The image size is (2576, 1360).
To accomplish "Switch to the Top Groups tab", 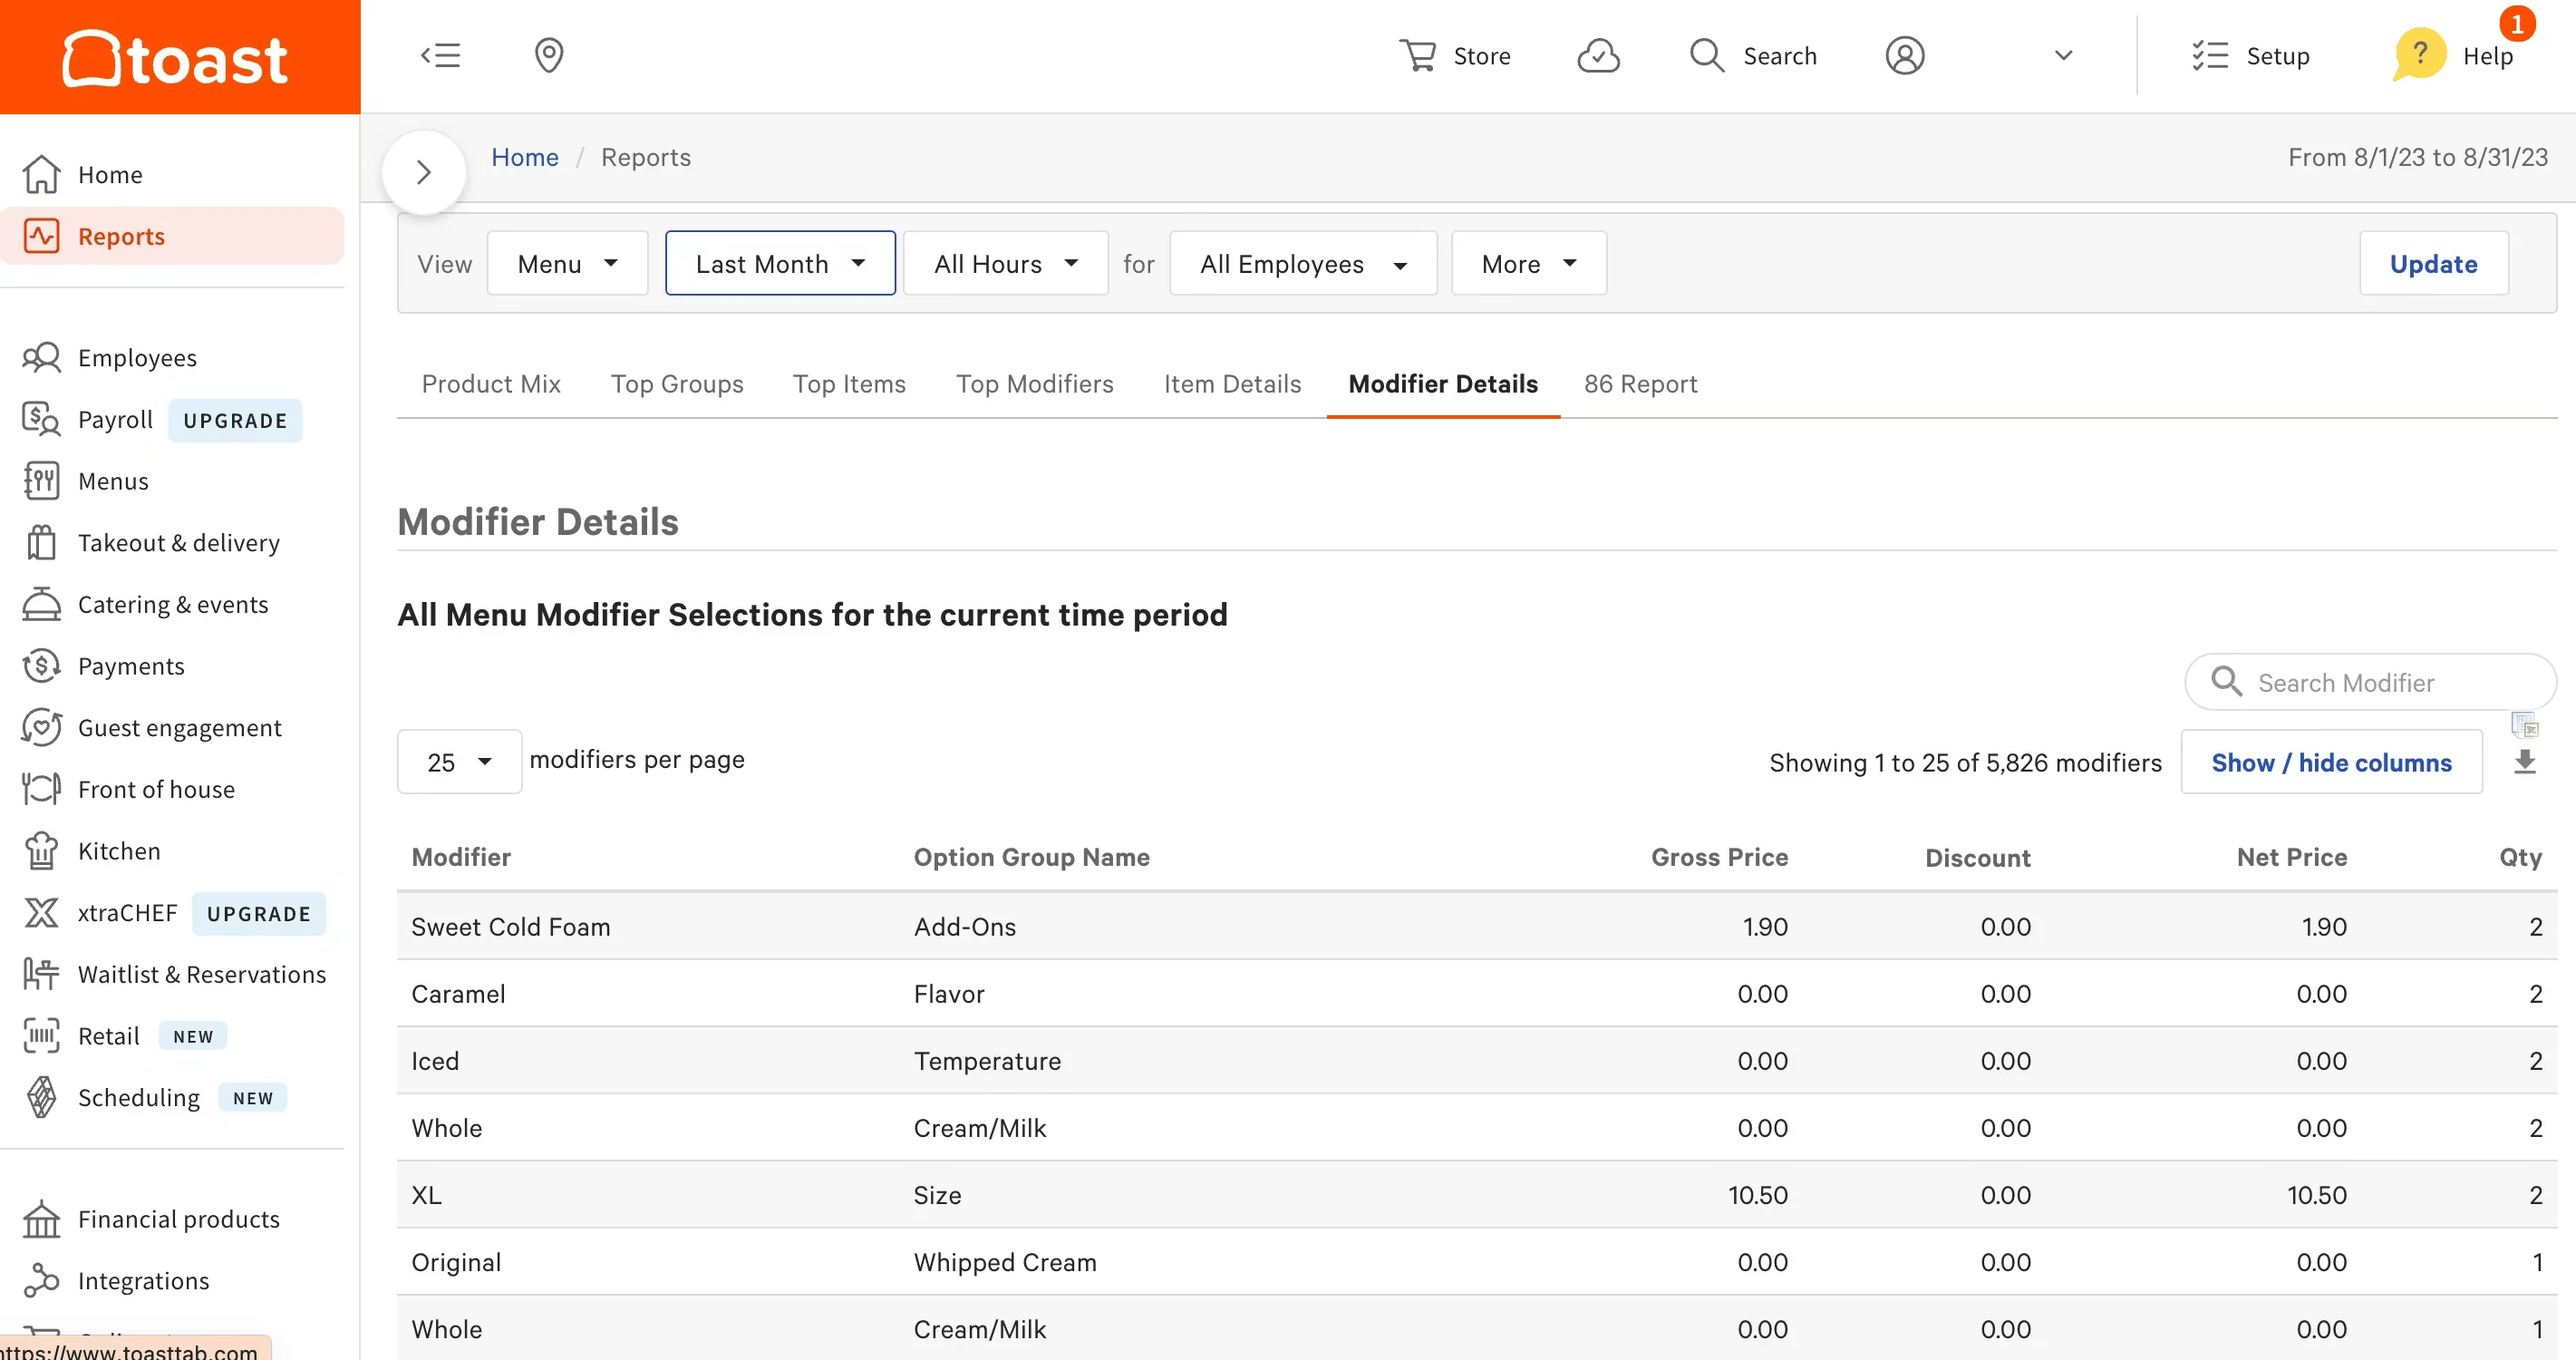I will click(677, 384).
